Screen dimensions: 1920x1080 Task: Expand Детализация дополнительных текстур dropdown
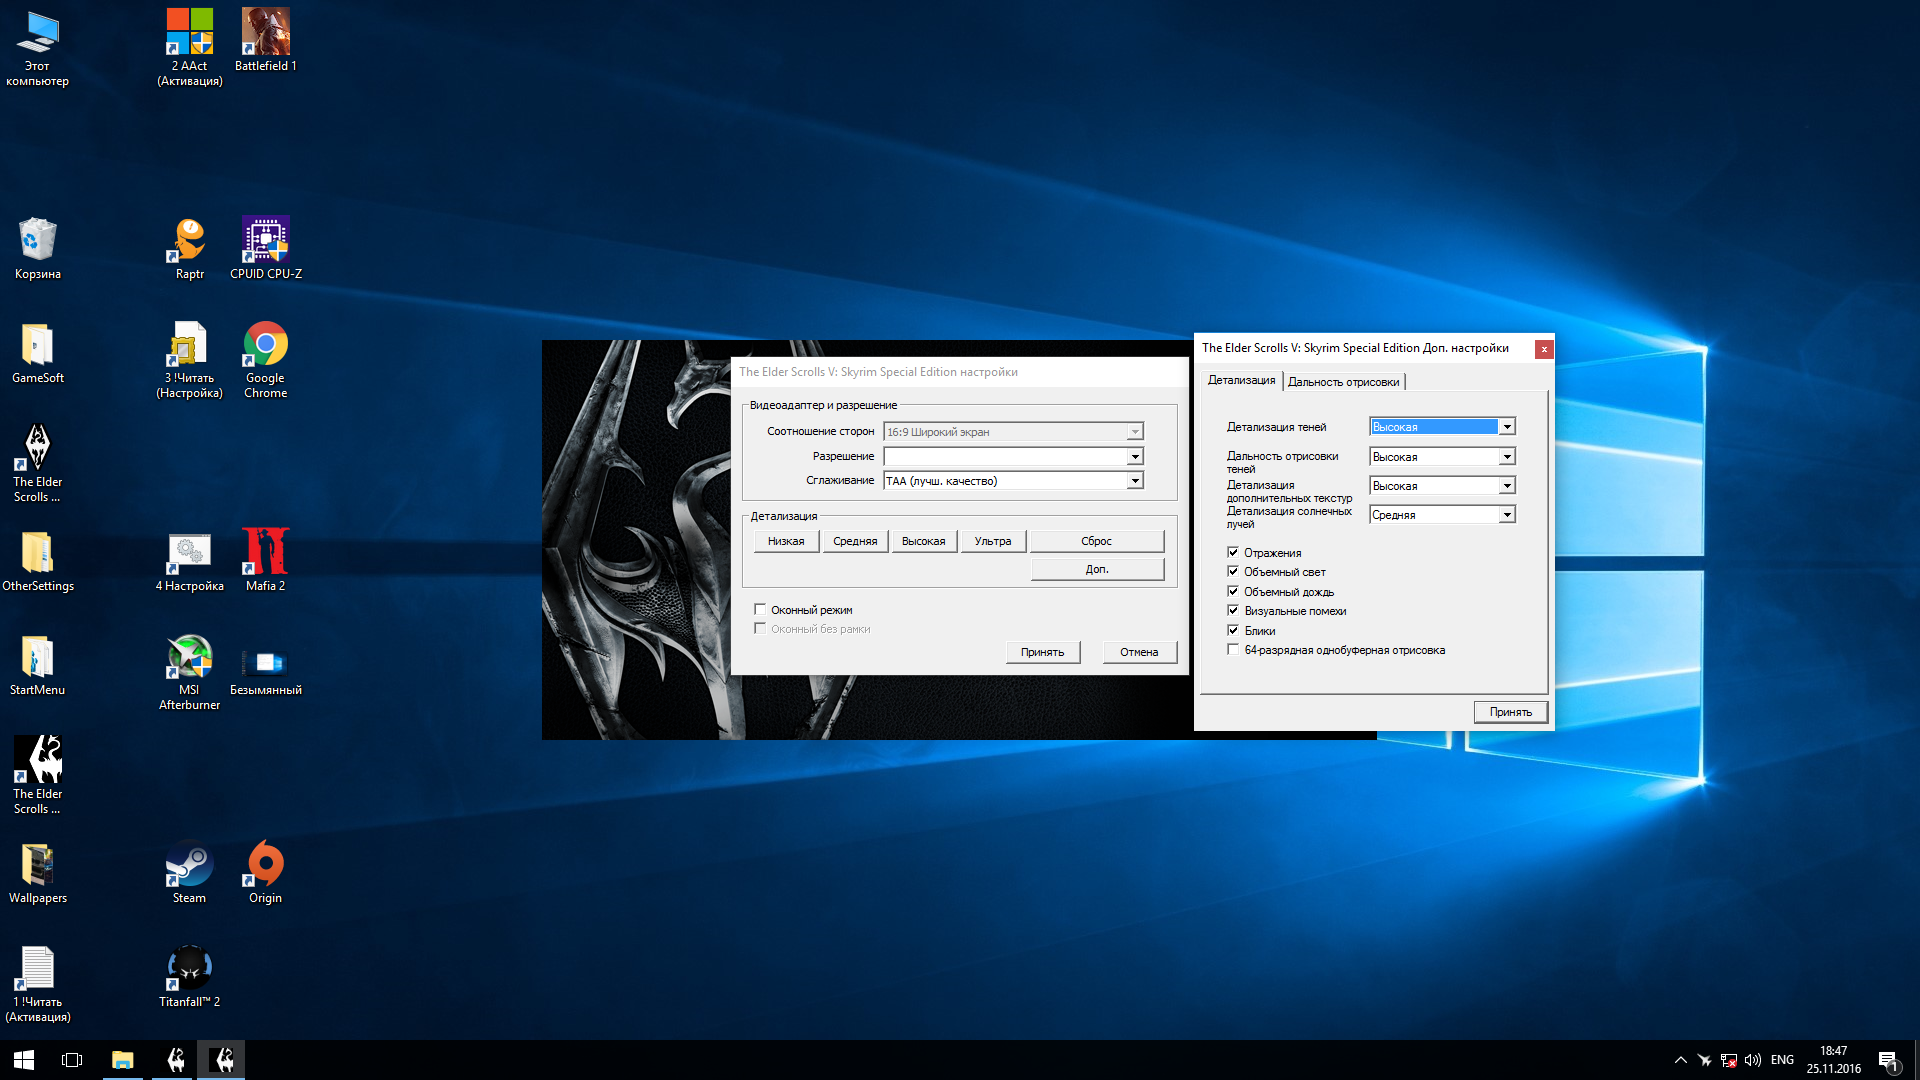click(1507, 486)
